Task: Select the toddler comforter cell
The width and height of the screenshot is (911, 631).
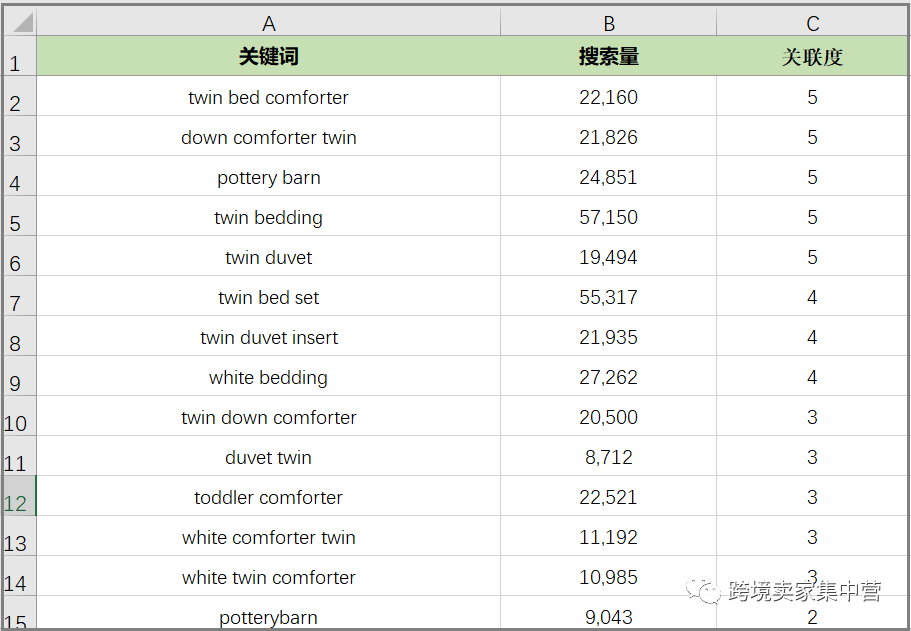Action: [268, 497]
